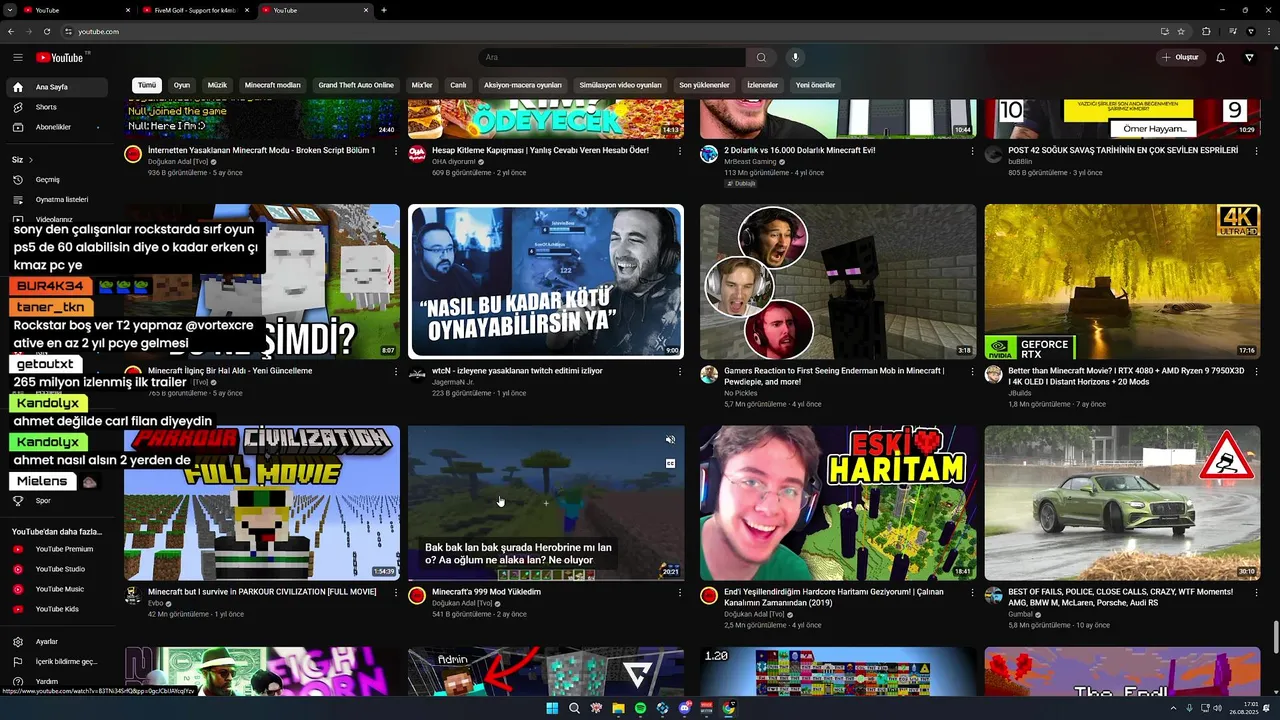Expand Abonelikler subscriptions list
1280x720 pixels.
(x=98, y=127)
